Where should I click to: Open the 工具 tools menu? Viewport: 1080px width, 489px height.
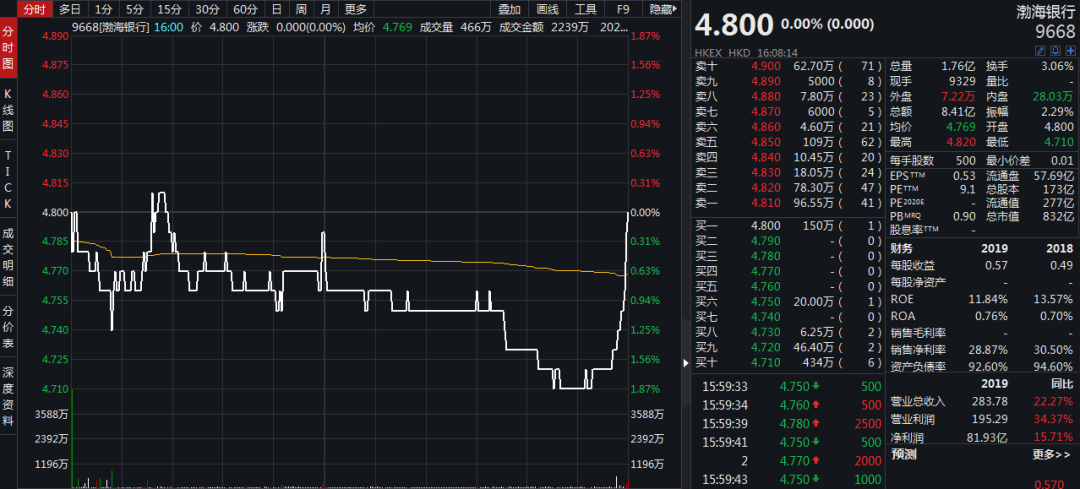click(x=586, y=9)
